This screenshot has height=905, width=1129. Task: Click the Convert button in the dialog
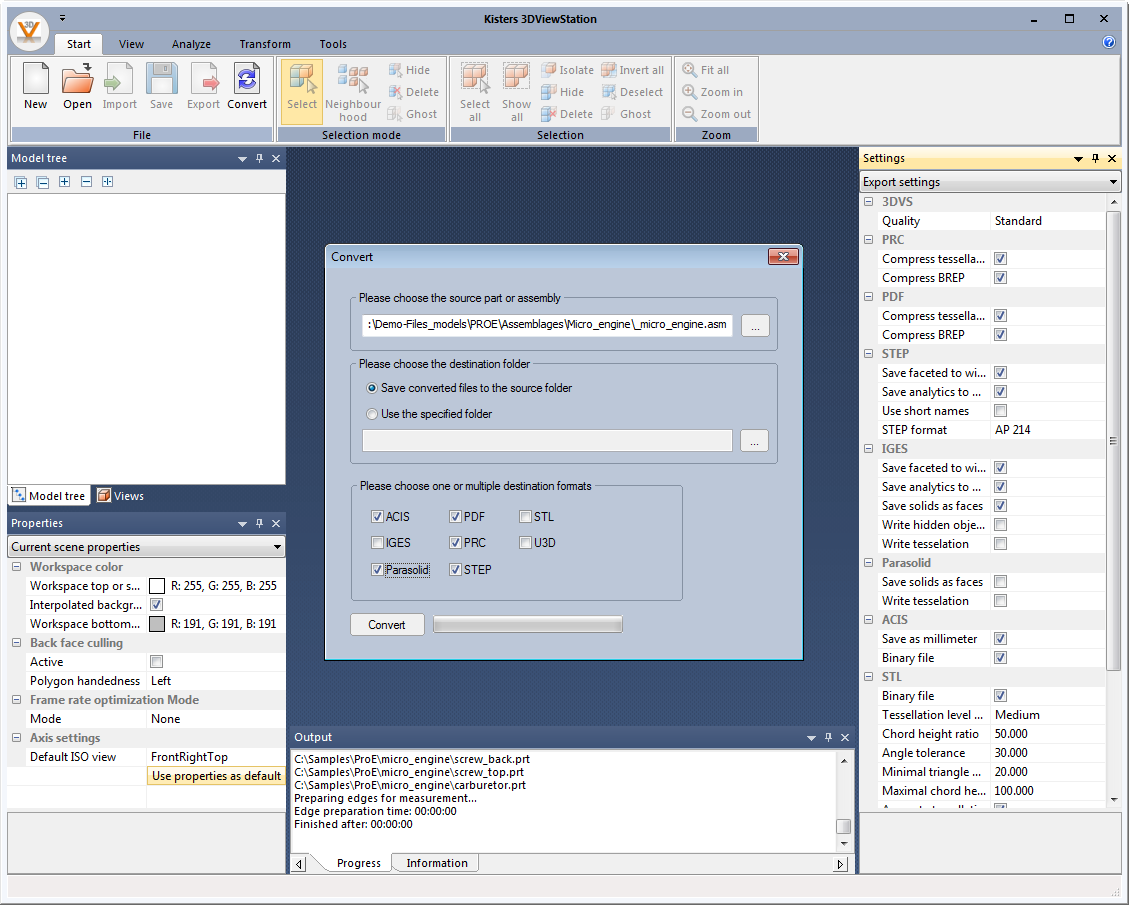click(x=387, y=625)
